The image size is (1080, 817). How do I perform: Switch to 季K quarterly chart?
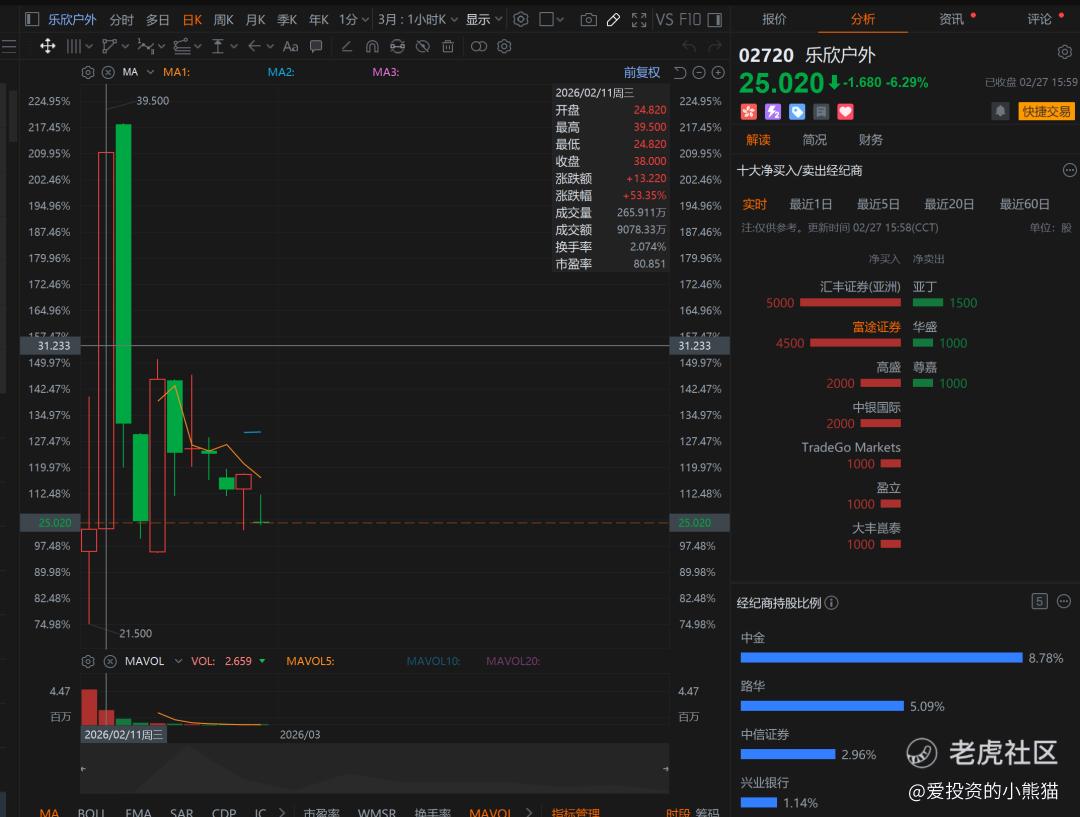(x=287, y=19)
